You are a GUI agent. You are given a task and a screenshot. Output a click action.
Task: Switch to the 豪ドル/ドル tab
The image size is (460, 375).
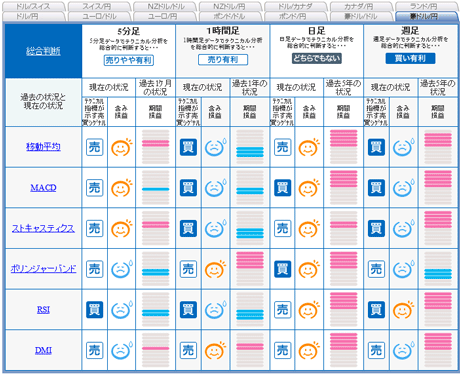[x=361, y=16]
